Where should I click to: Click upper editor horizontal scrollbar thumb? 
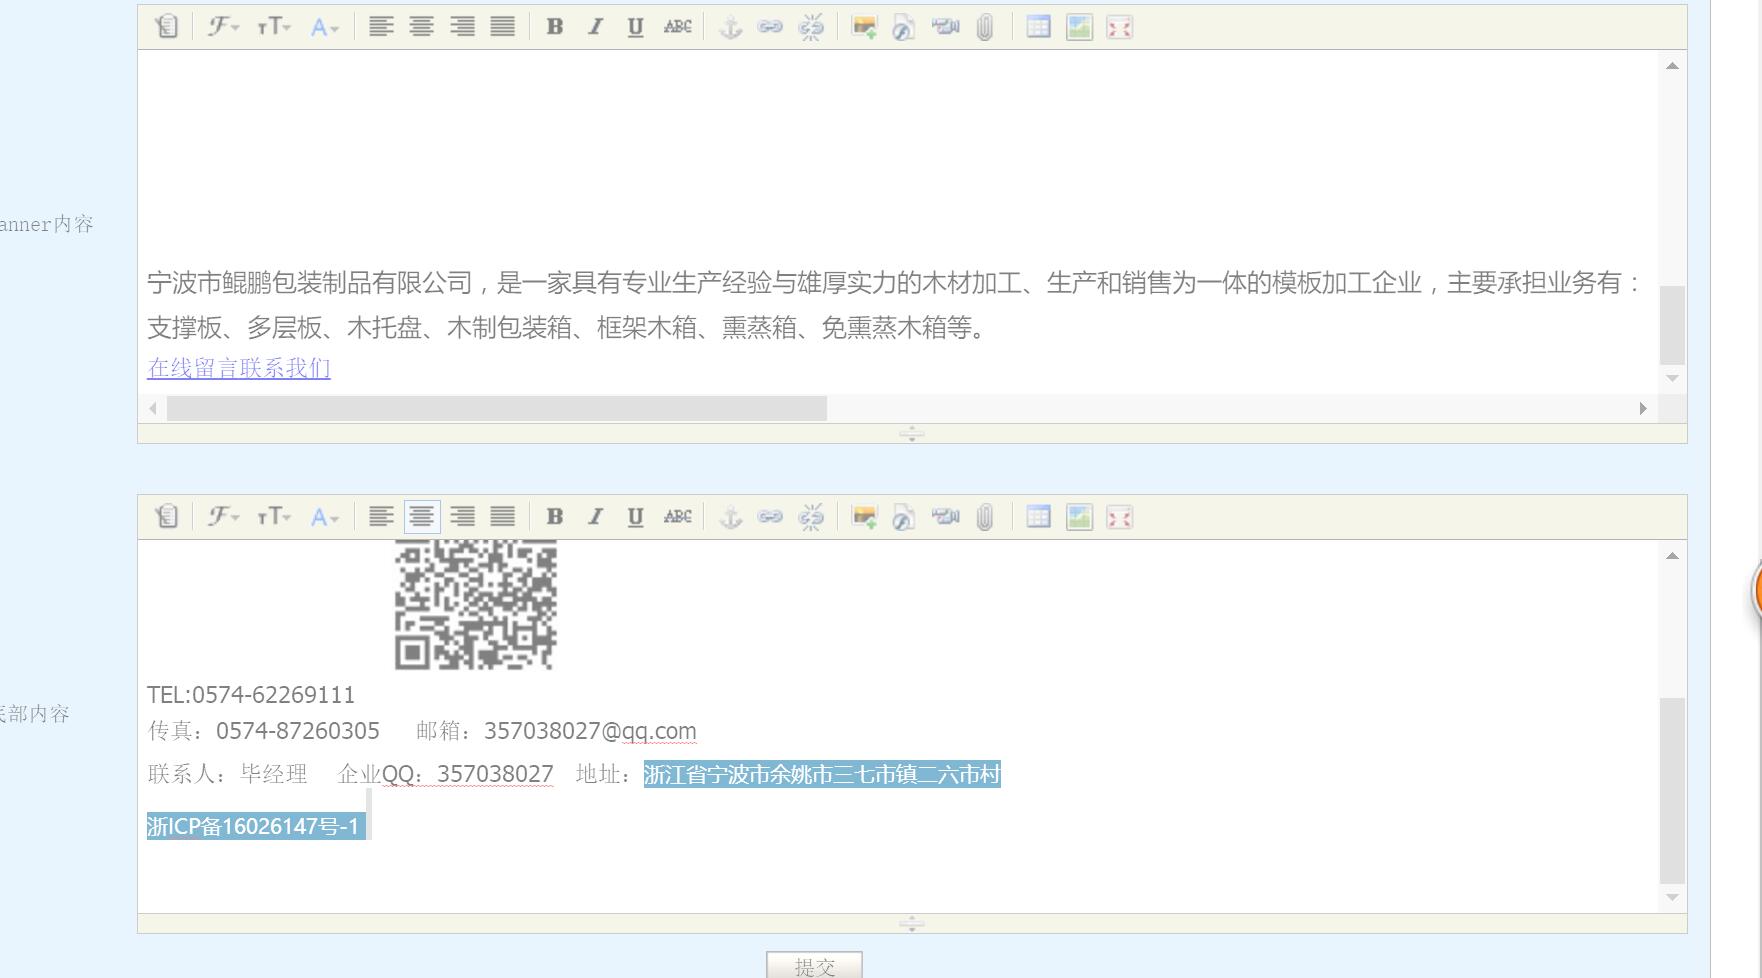pos(497,408)
